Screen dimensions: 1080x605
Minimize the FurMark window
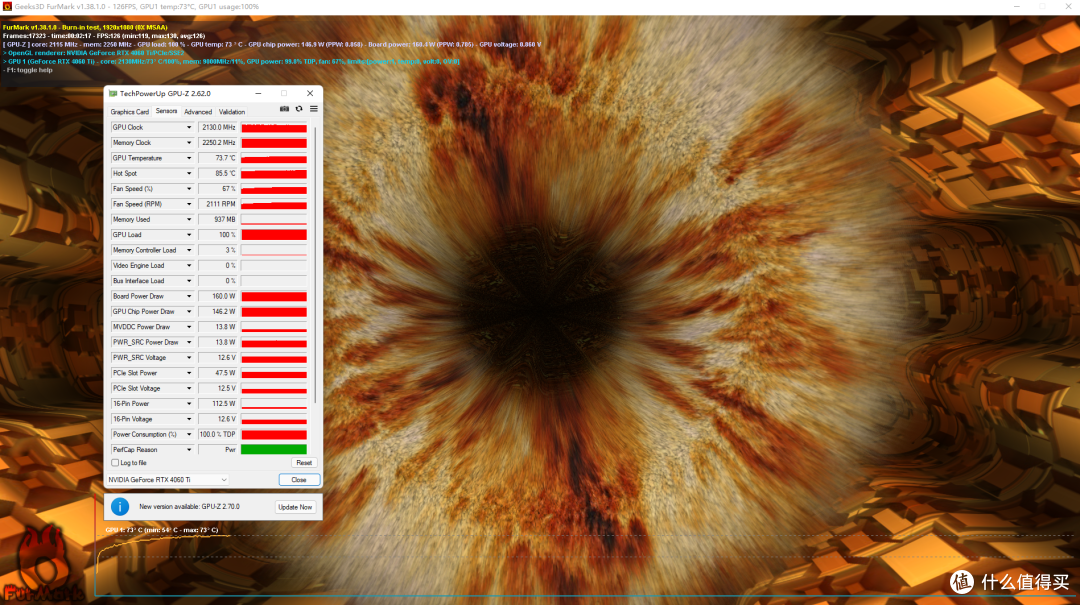[1017, 6]
